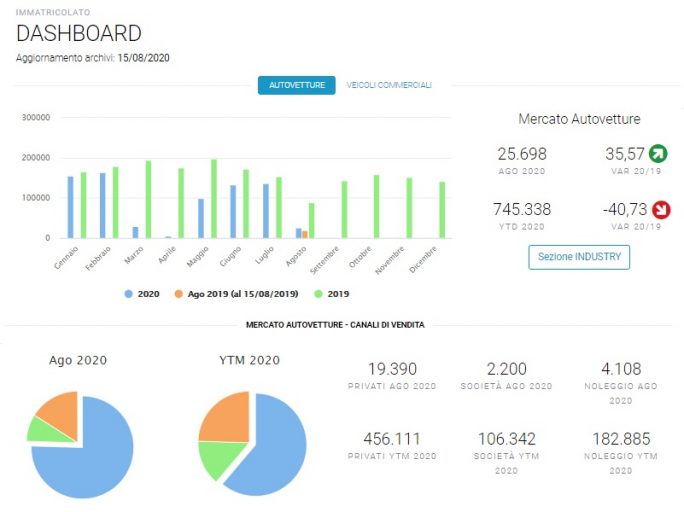Screen dimensions: 684x512
Task: Click the red downward arrow variation icon
Action: tap(661, 209)
